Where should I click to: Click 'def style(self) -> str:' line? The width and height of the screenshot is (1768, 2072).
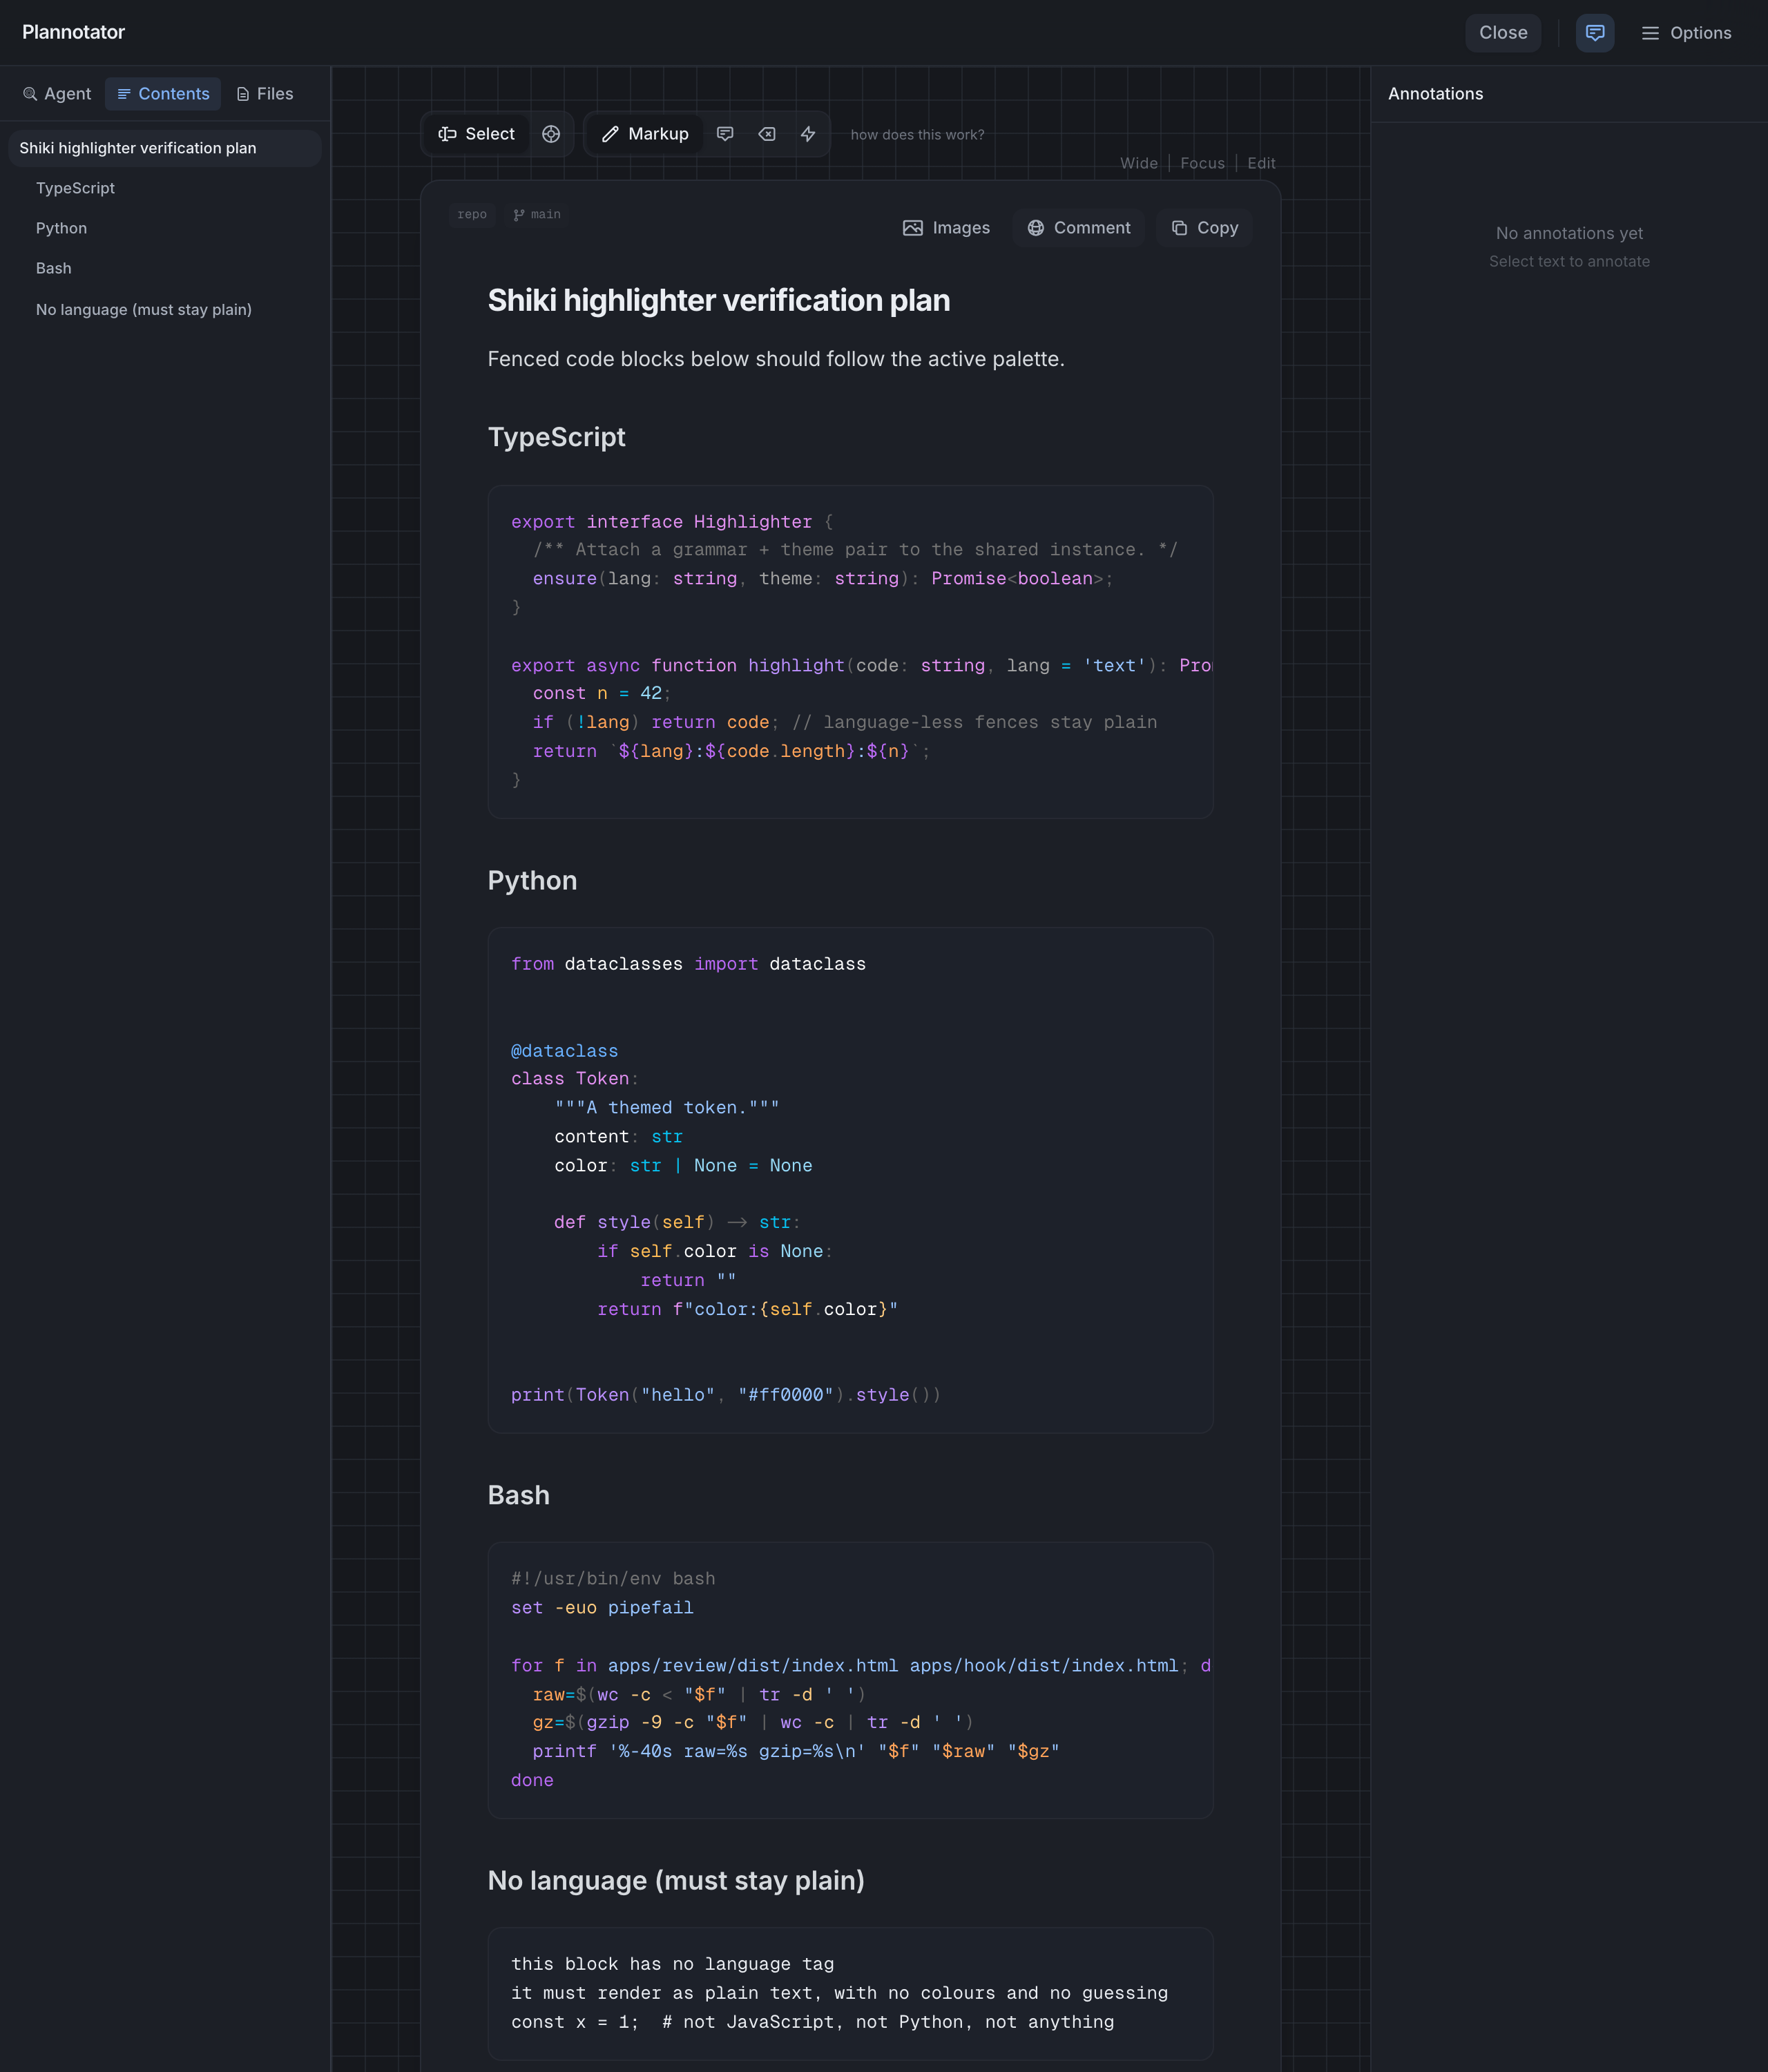pos(677,1222)
